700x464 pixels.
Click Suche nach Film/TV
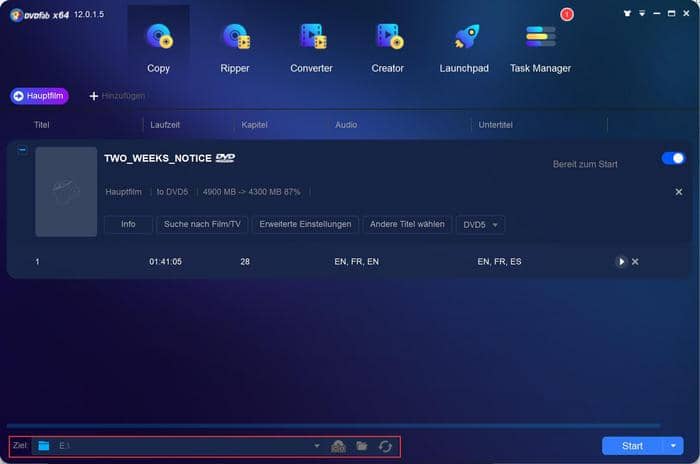pos(202,224)
